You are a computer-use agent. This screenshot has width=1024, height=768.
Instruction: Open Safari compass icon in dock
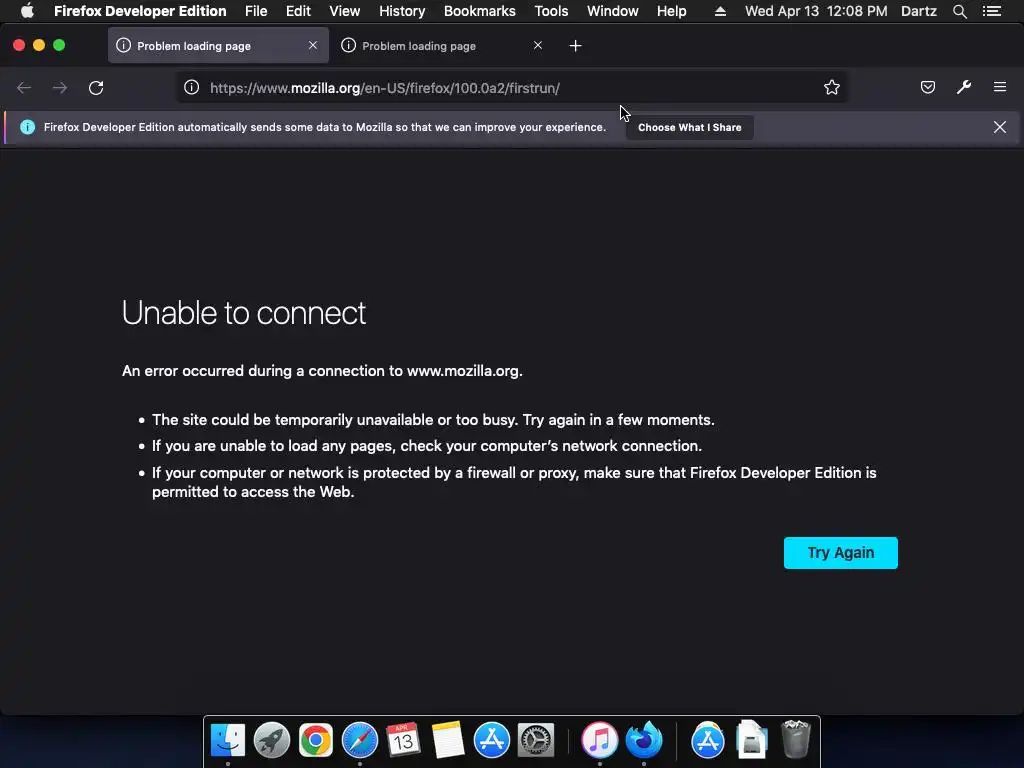click(360, 740)
